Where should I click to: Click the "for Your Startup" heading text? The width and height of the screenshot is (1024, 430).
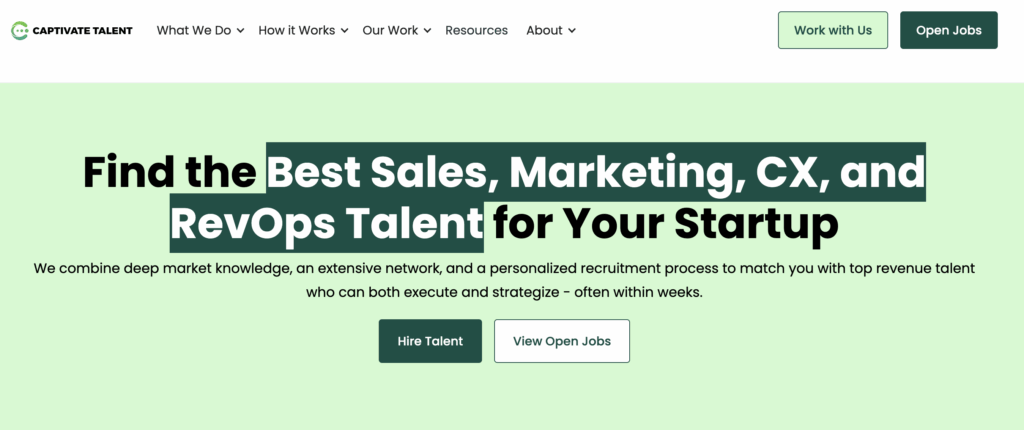pyautogui.click(x=665, y=222)
